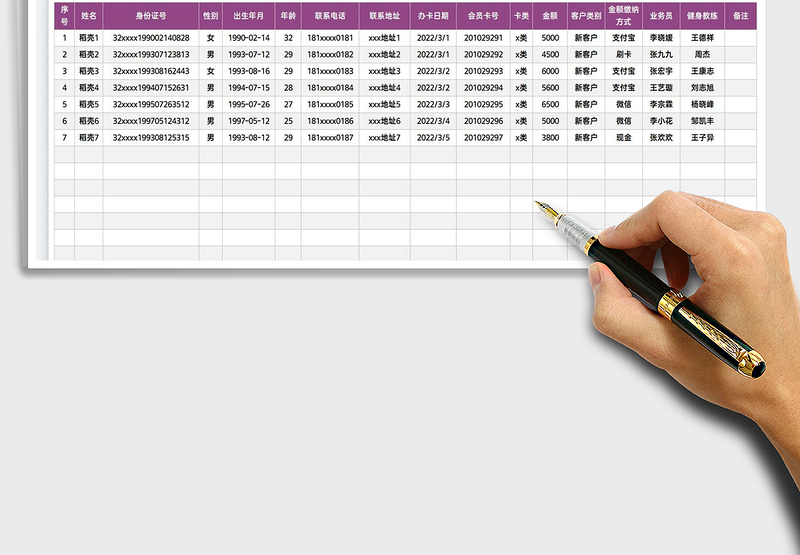Click phone cell 181xxxx0184
Viewport: 800px width, 555px height.
(x=330, y=88)
